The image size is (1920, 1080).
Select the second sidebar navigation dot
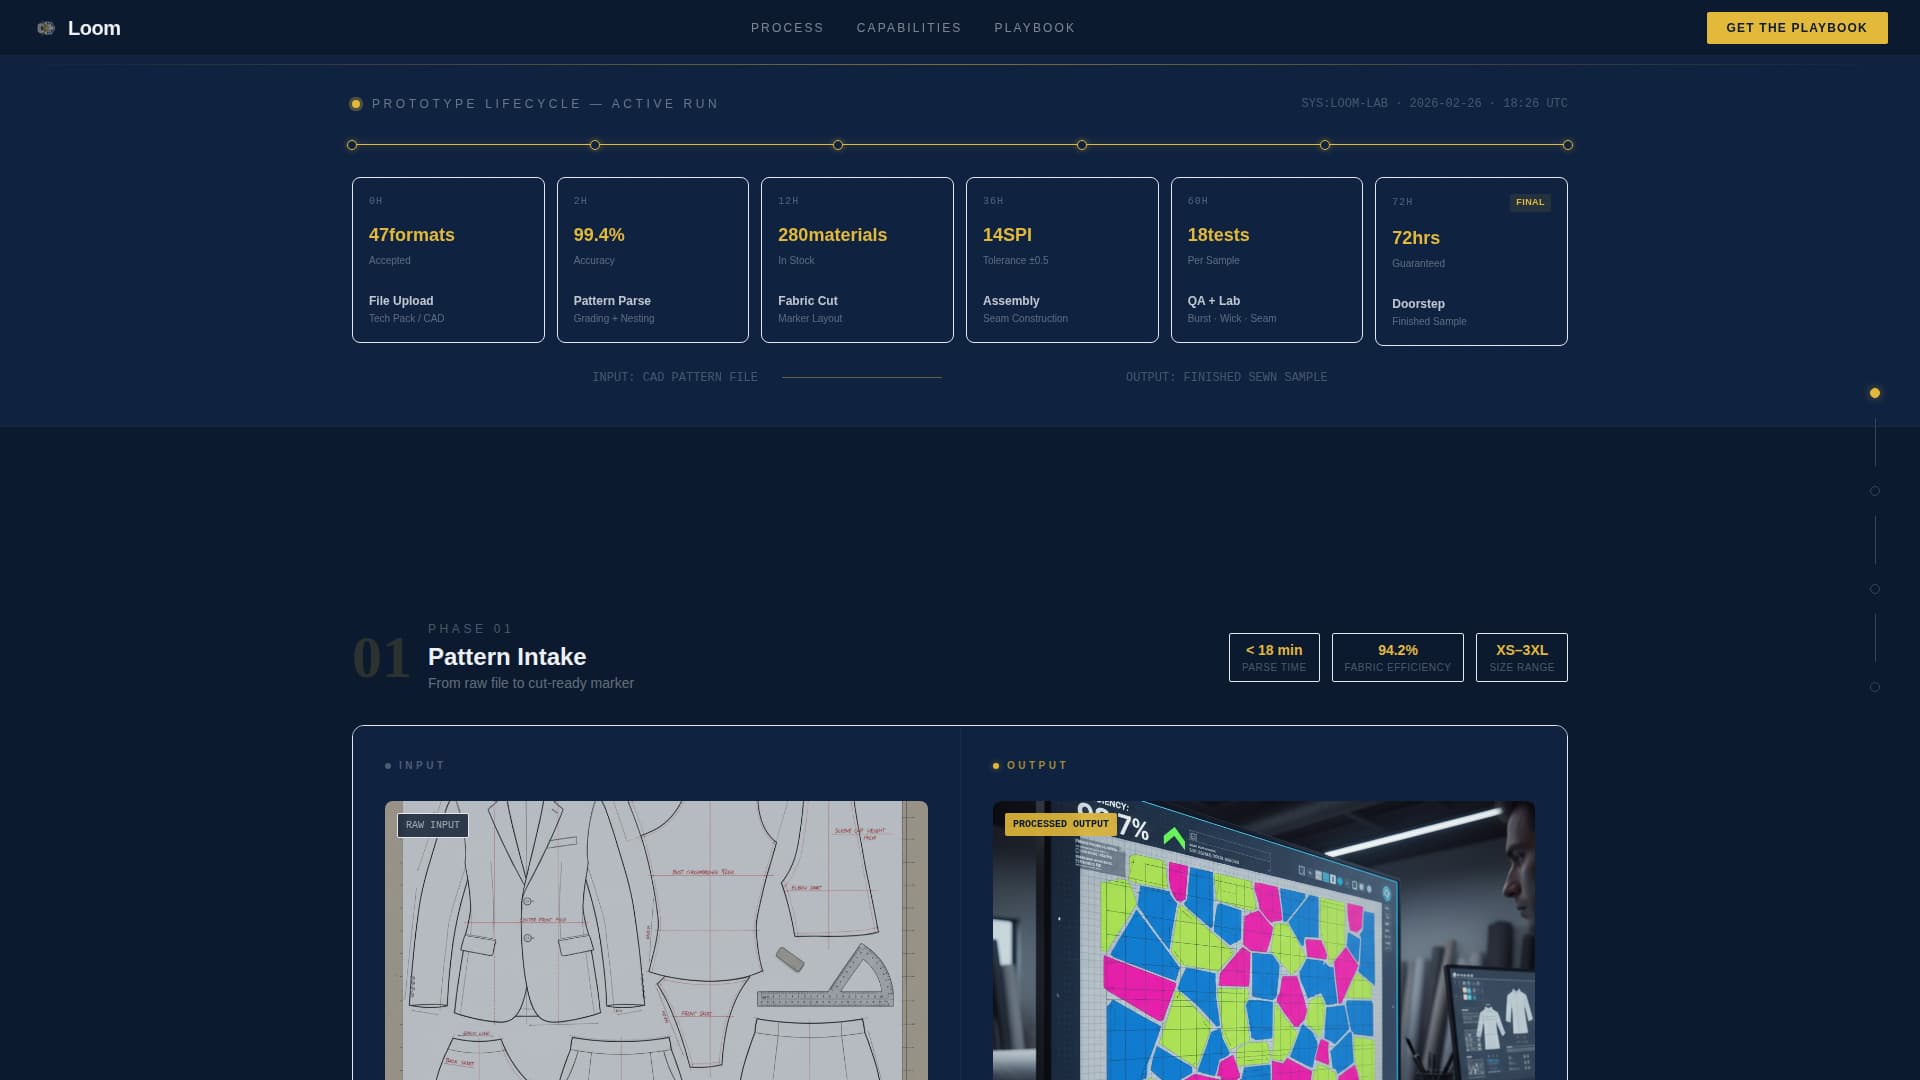click(x=1875, y=491)
